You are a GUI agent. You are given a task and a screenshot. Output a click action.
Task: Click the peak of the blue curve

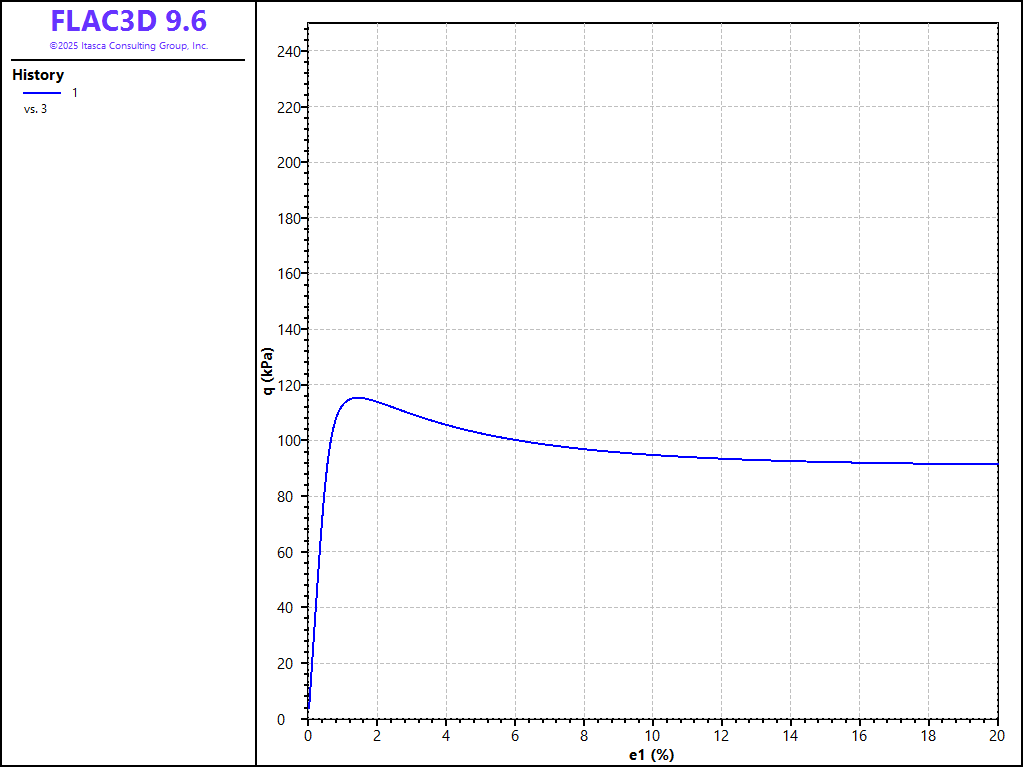point(356,398)
